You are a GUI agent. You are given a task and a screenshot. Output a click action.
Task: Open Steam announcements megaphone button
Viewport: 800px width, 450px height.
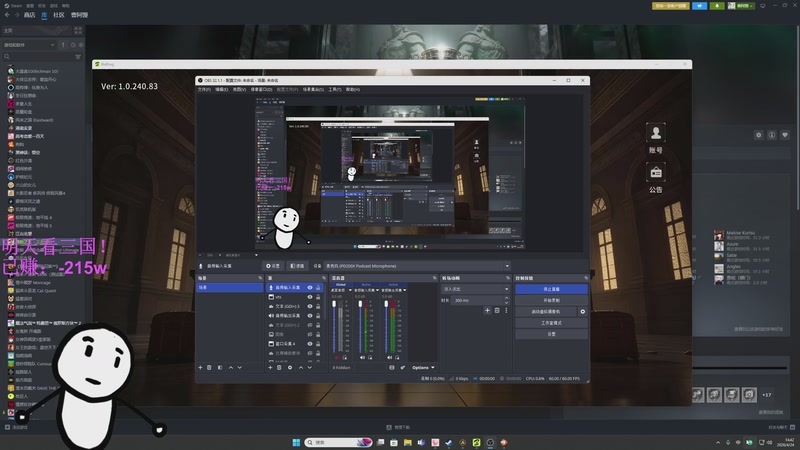[x=699, y=6]
